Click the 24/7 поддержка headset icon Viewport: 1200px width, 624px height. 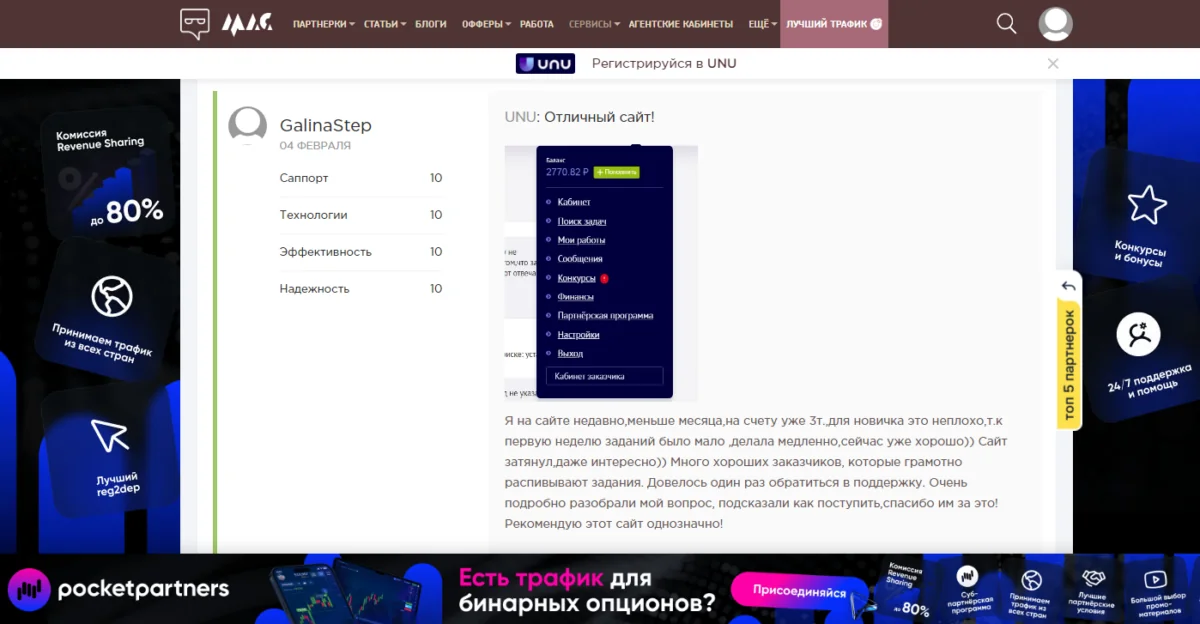click(x=1138, y=335)
